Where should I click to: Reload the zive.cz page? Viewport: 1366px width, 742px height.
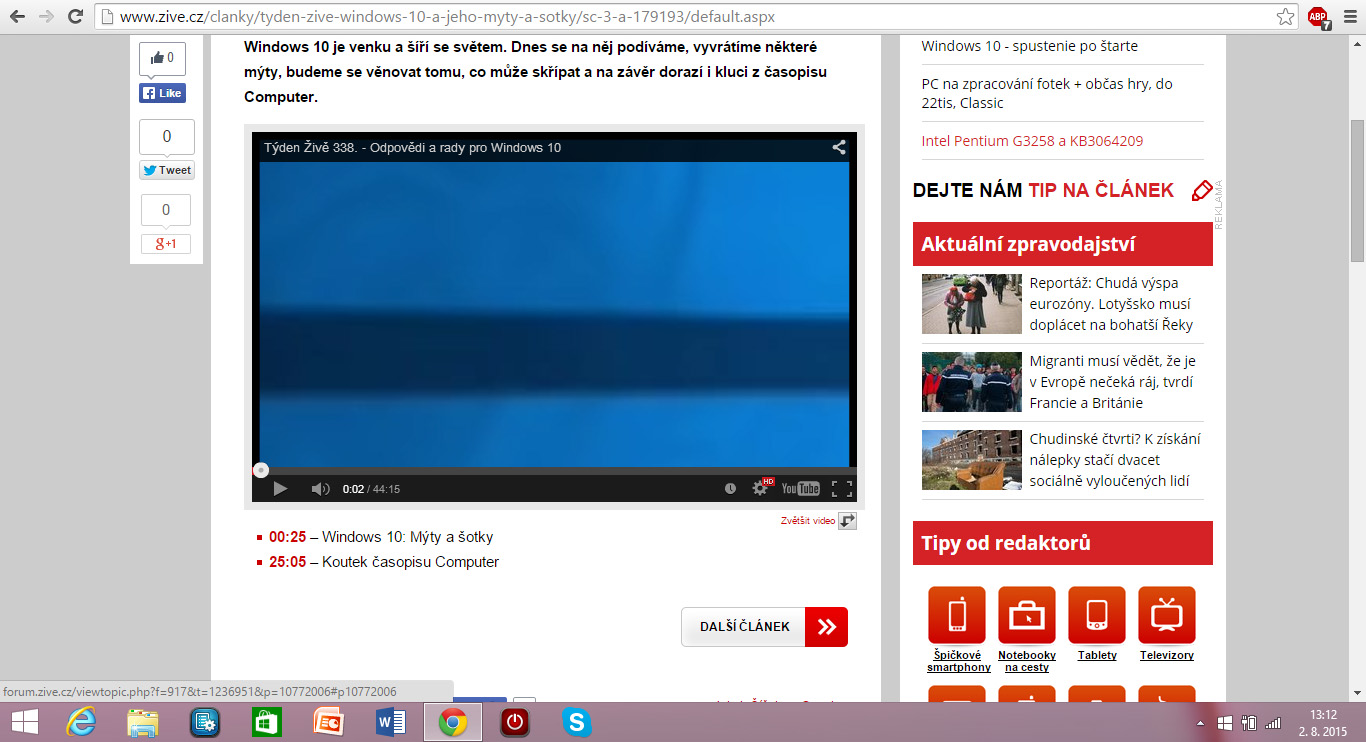(x=76, y=17)
